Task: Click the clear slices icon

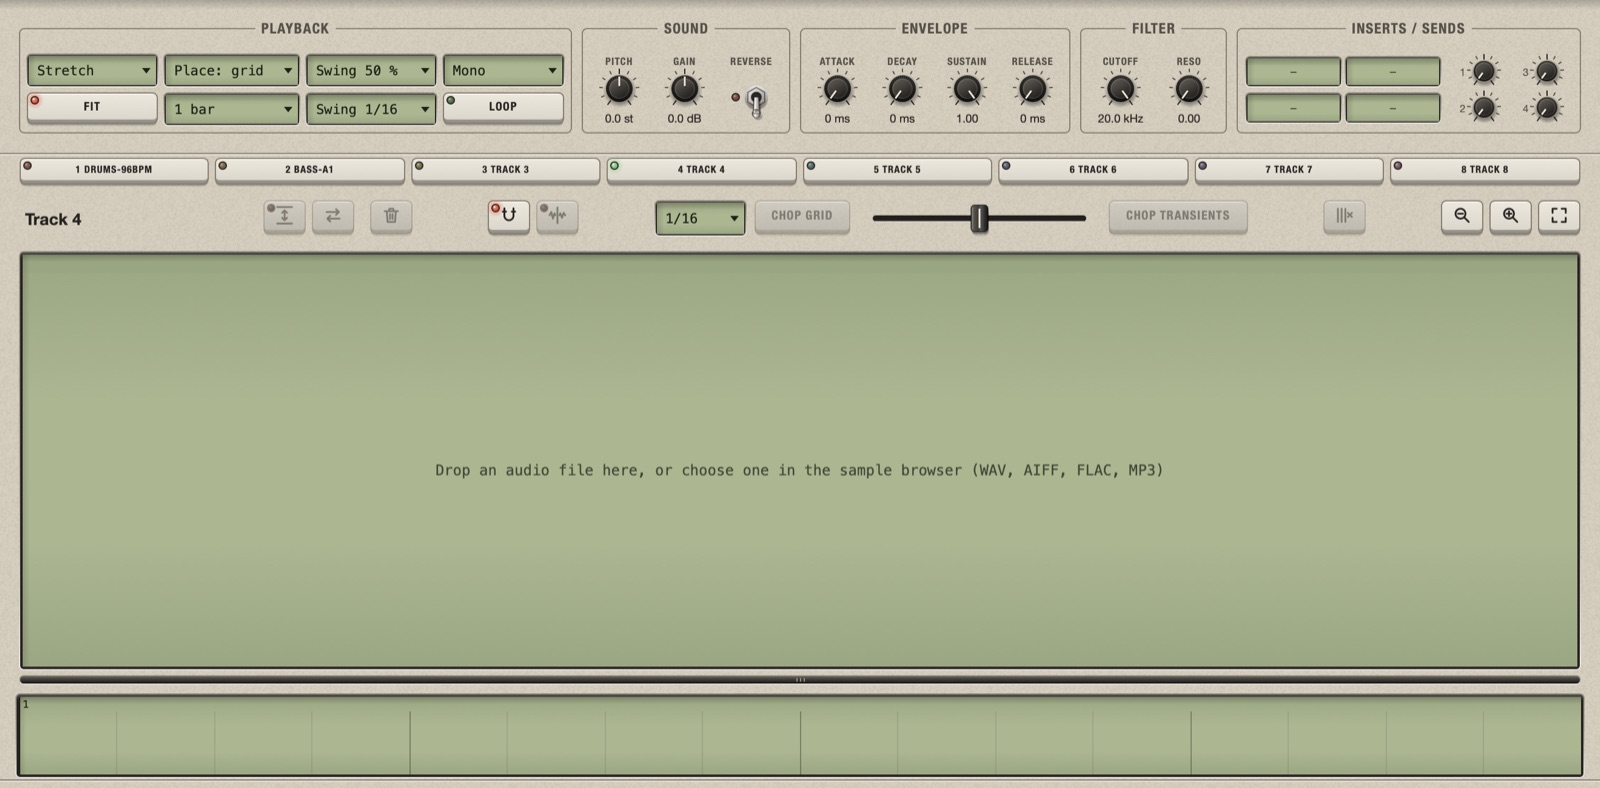Action: [x=1344, y=216]
